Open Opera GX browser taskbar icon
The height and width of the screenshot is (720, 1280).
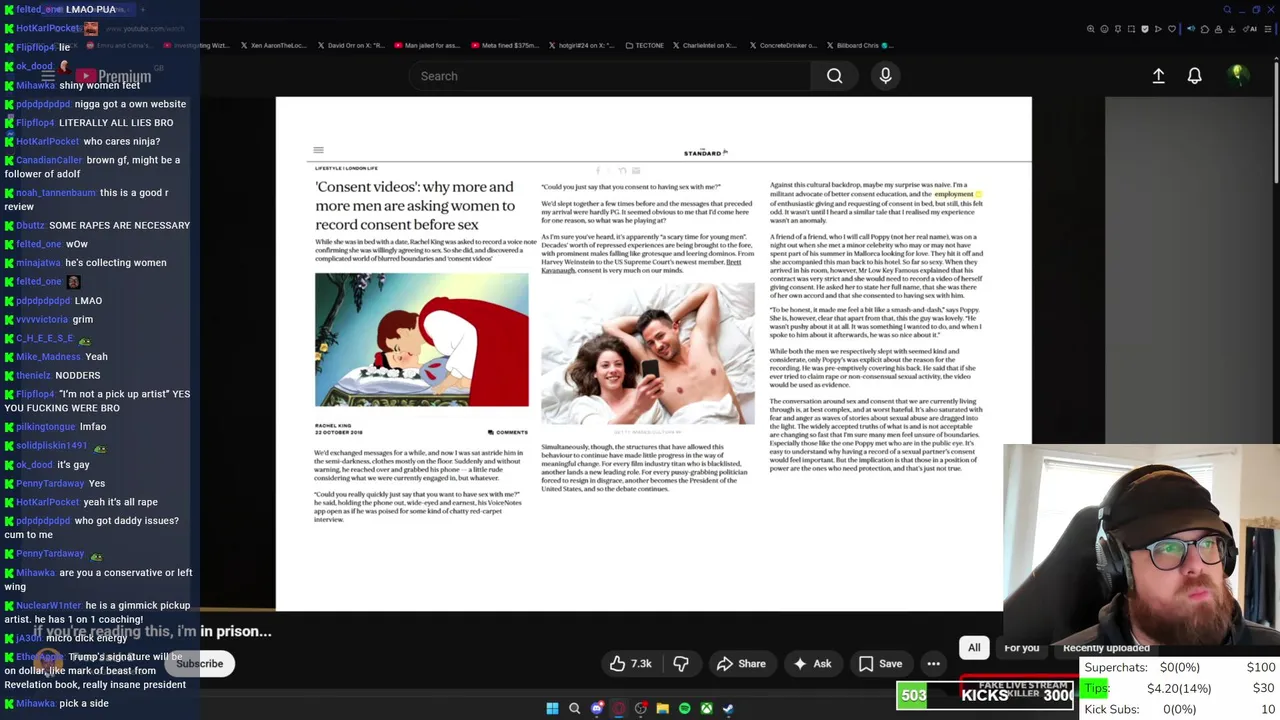click(x=619, y=709)
